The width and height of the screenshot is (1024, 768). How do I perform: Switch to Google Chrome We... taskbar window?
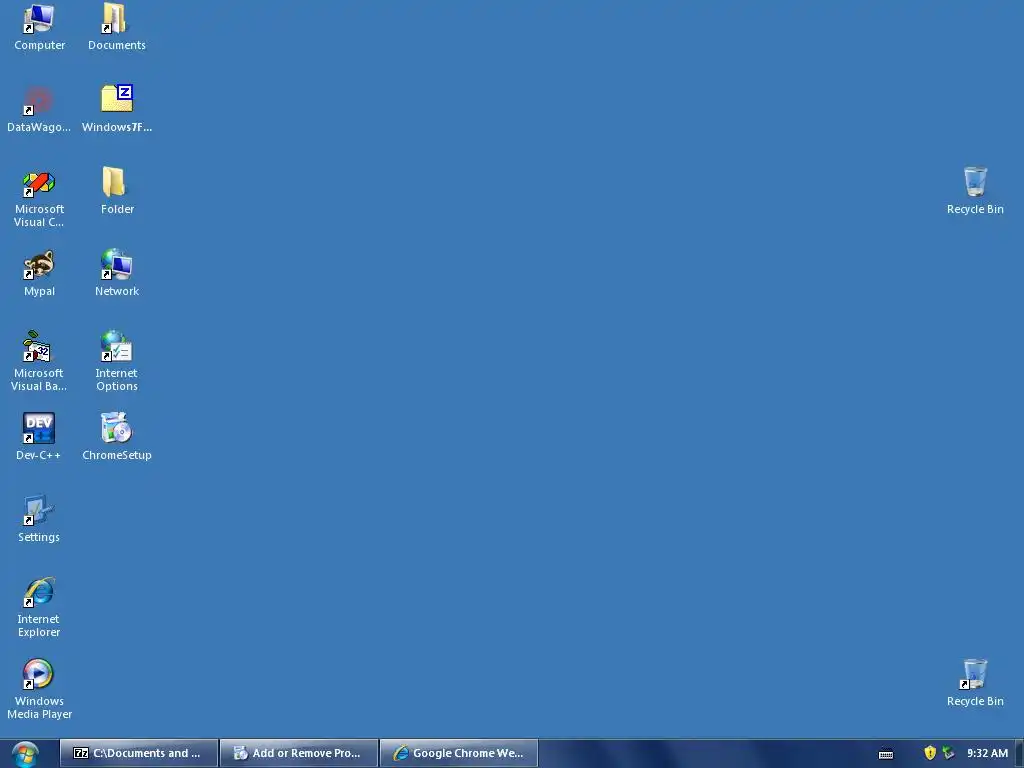pyautogui.click(x=459, y=753)
